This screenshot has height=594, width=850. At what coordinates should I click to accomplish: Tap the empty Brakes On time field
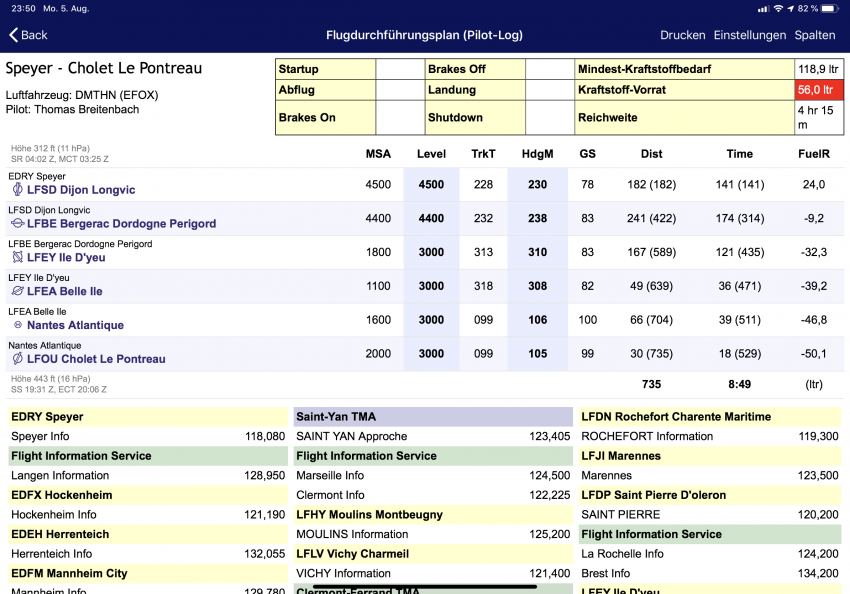pyautogui.click(x=400, y=118)
